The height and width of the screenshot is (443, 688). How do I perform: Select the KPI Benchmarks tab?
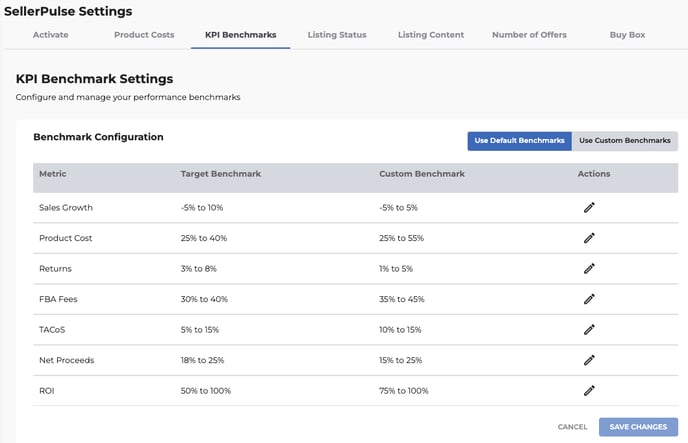240,35
